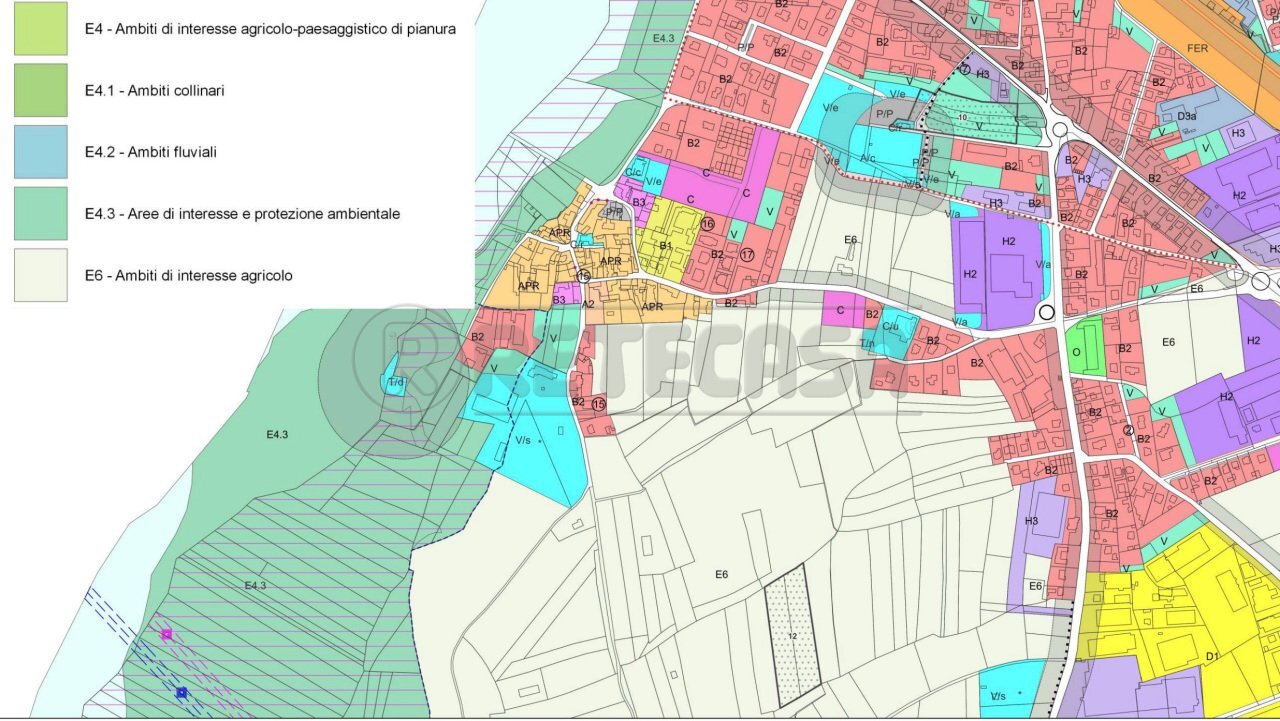
Task: Click the FER label at top right
Action: (x=1196, y=47)
